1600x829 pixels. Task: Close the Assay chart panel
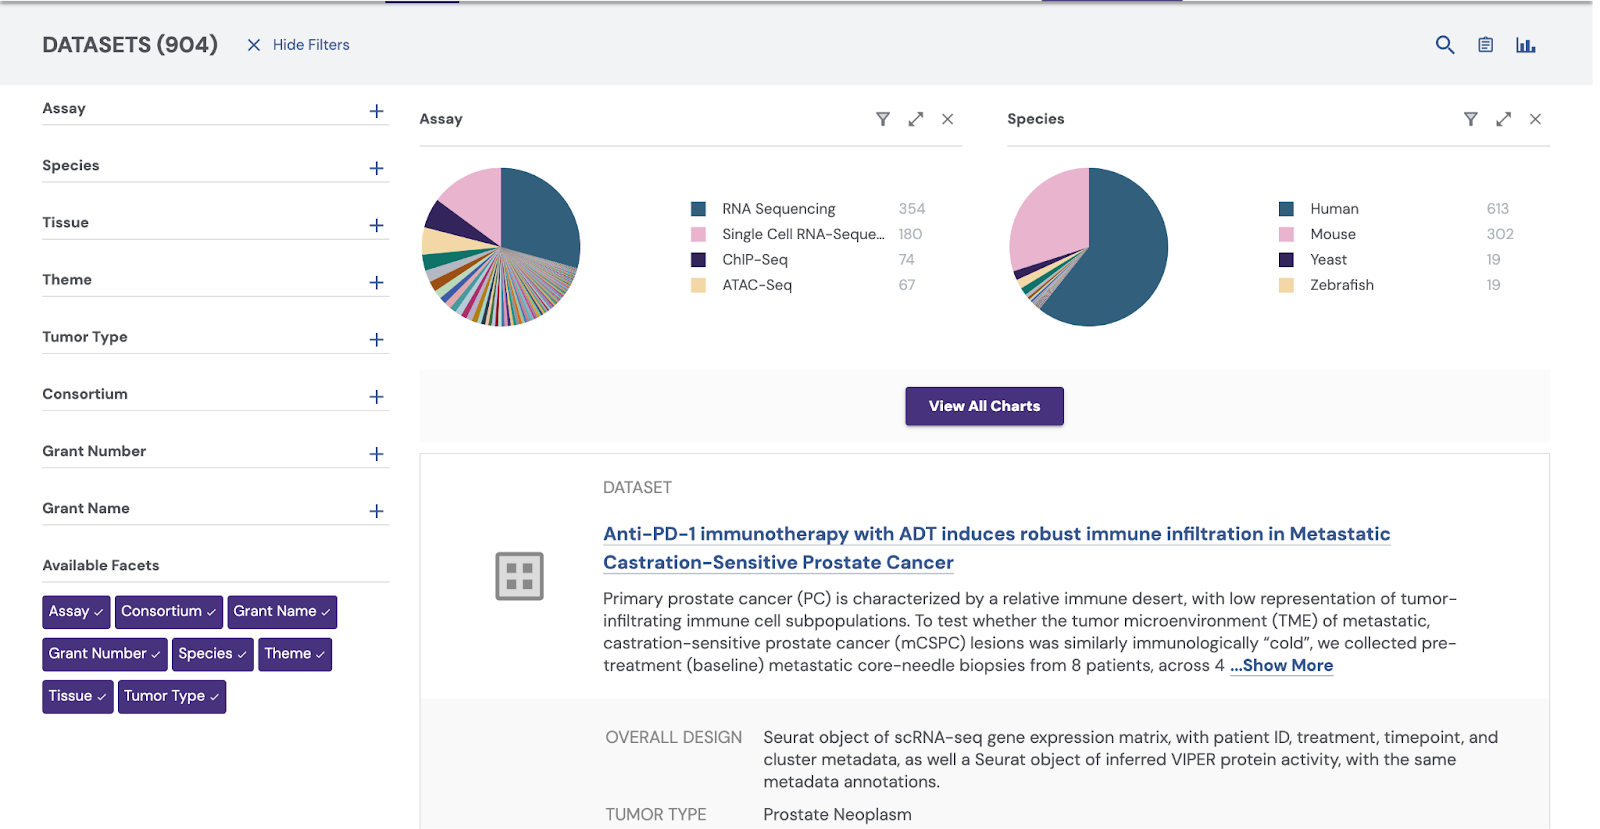[947, 119]
